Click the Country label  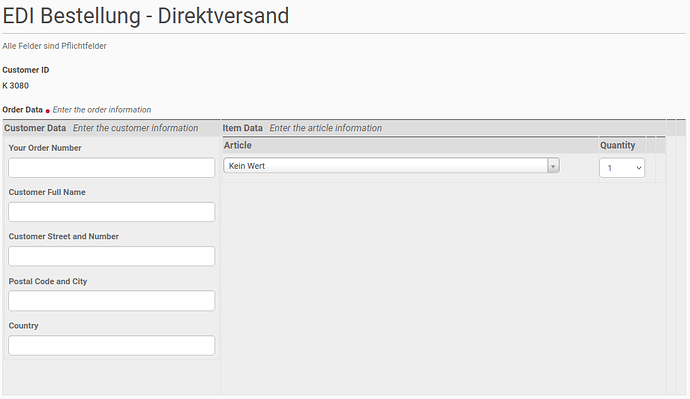point(23,326)
